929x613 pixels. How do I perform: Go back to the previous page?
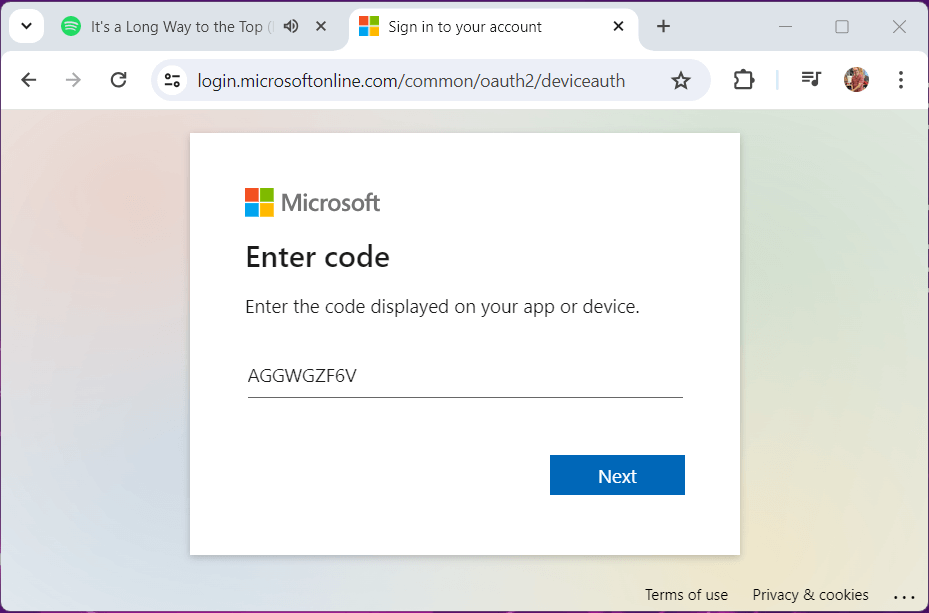28,80
